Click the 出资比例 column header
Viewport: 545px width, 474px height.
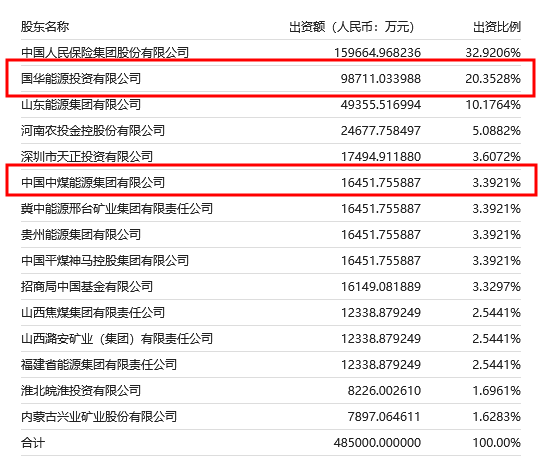coord(497,27)
